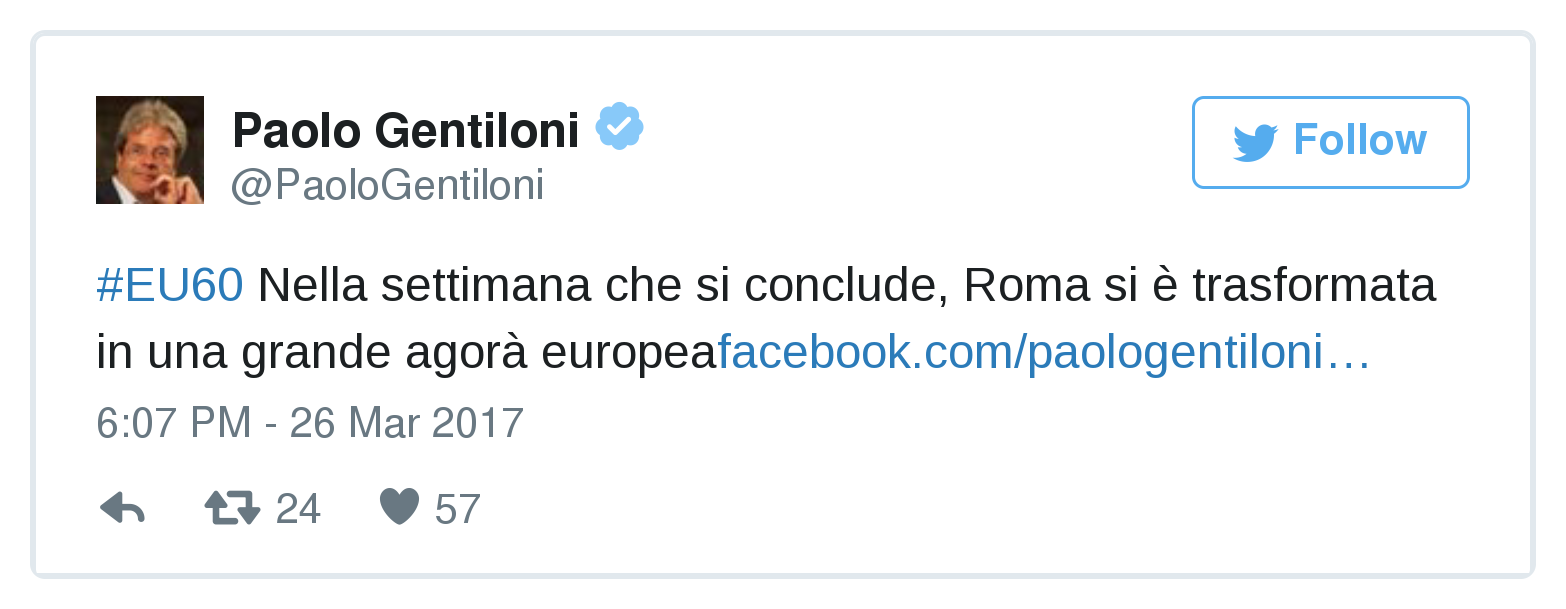Click the 6:07 PM time of the tweet

tap(173, 423)
